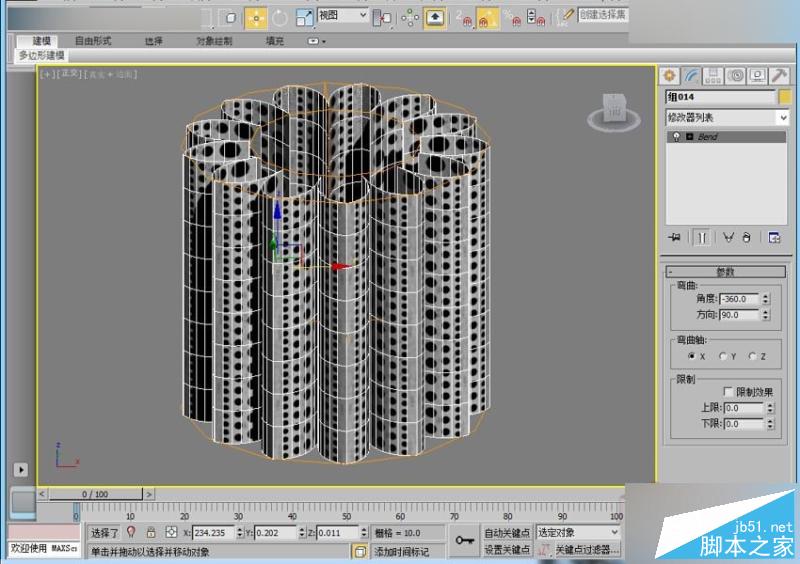The width and height of the screenshot is (800, 564).
Task: Open the Motion panel icon
Action: point(735,75)
